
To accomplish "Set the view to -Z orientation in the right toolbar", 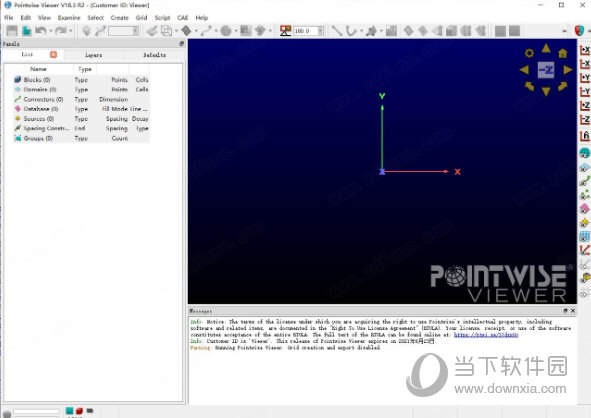I will pyautogui.click(x=585, y=120).
